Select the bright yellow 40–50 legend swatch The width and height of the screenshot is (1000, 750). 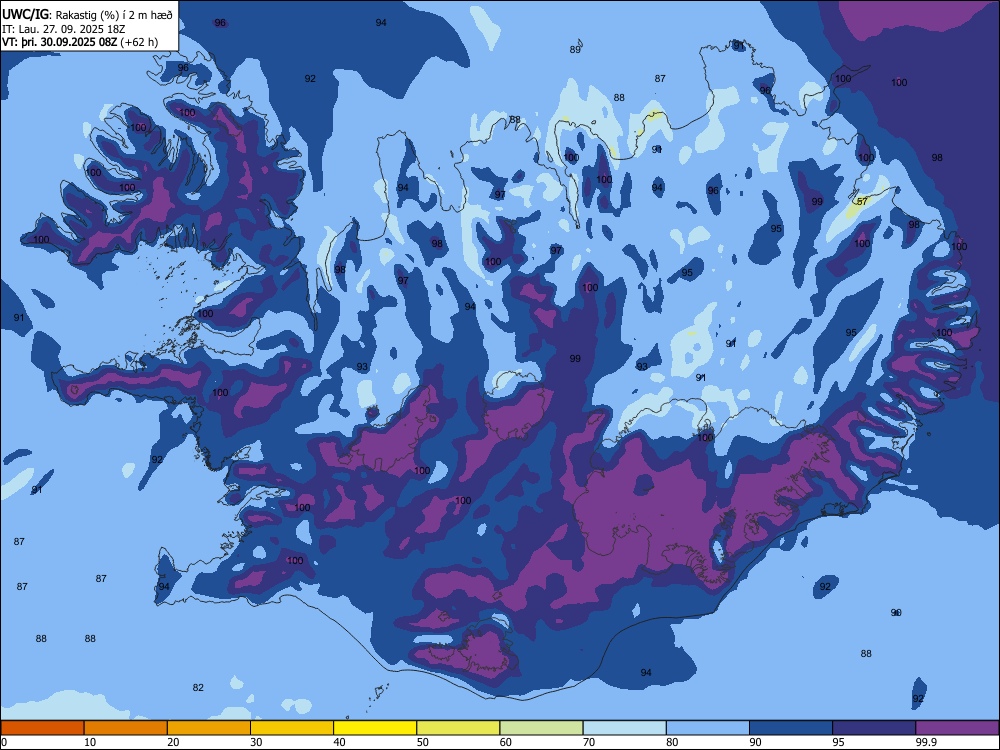click(x=375, y=728)
